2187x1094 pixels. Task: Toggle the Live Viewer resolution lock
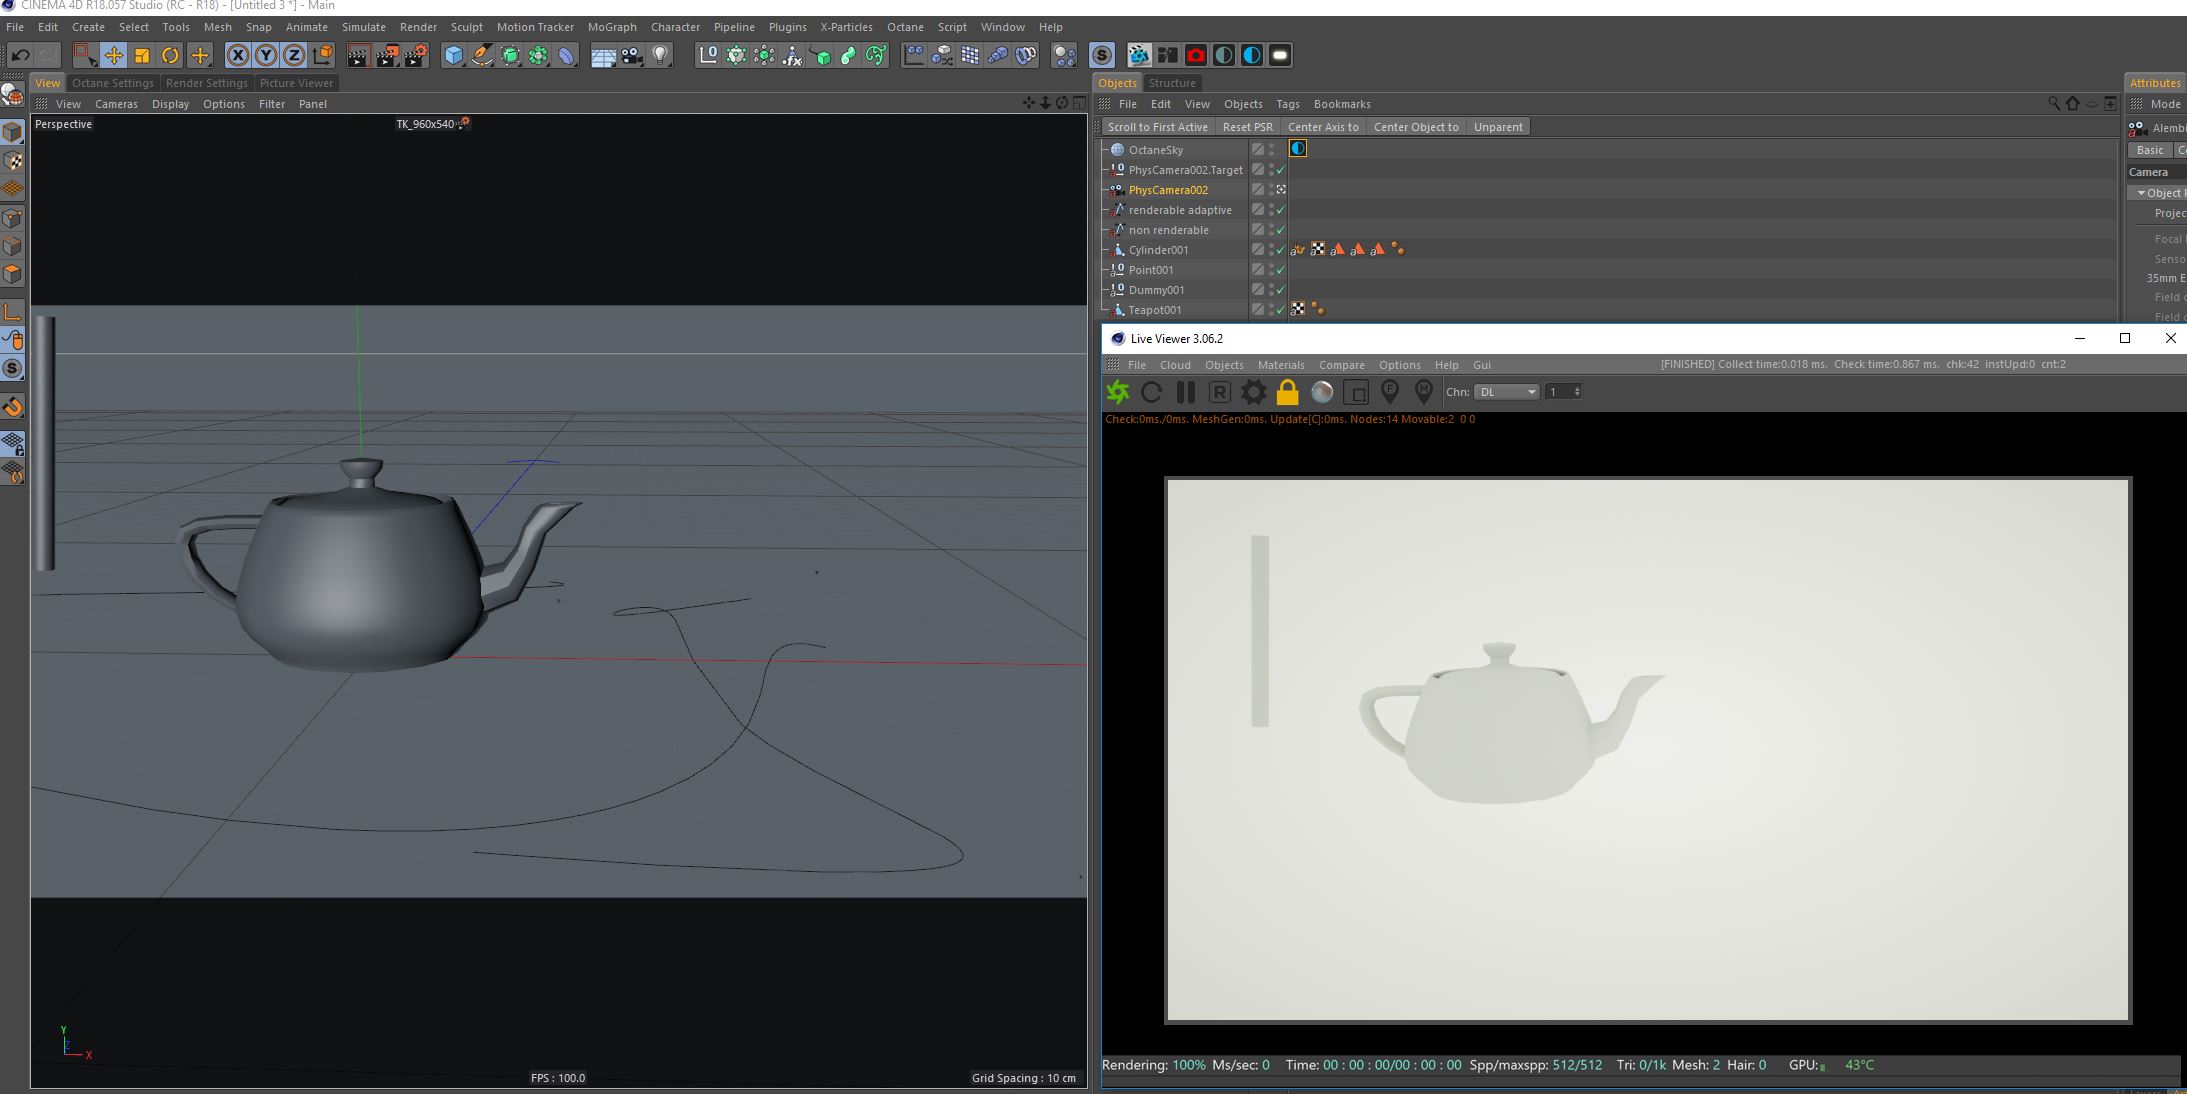tap(1287, 392)
